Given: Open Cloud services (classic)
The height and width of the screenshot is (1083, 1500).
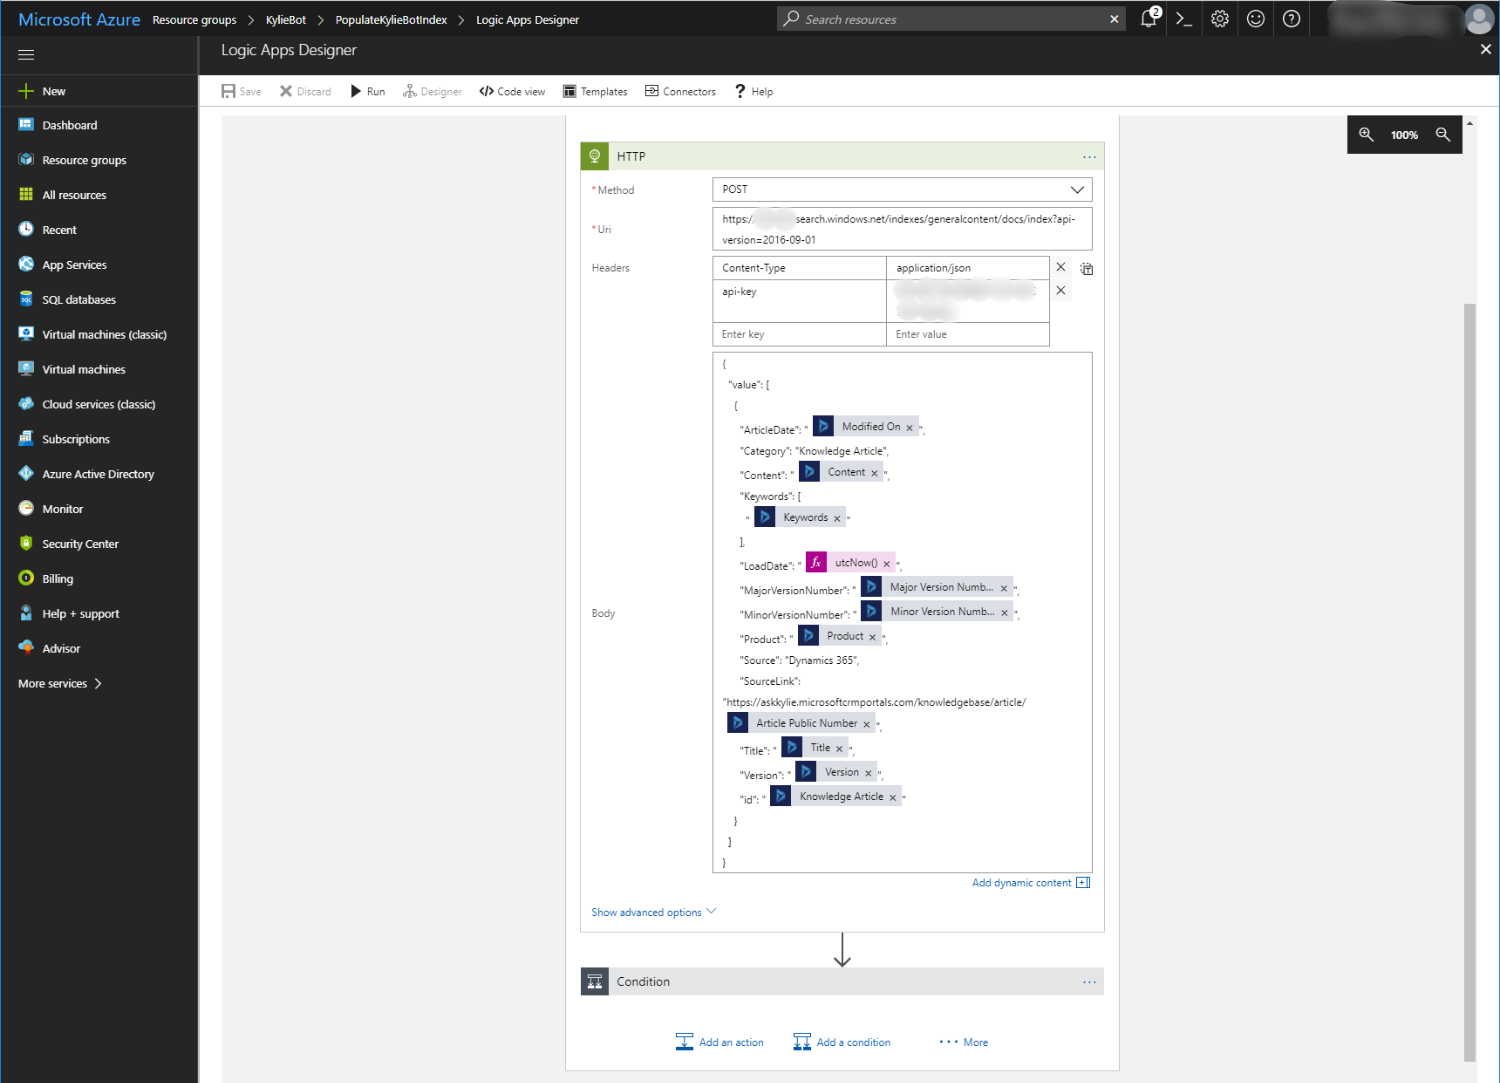Looking at the screenshot, I should pos(98,404).
